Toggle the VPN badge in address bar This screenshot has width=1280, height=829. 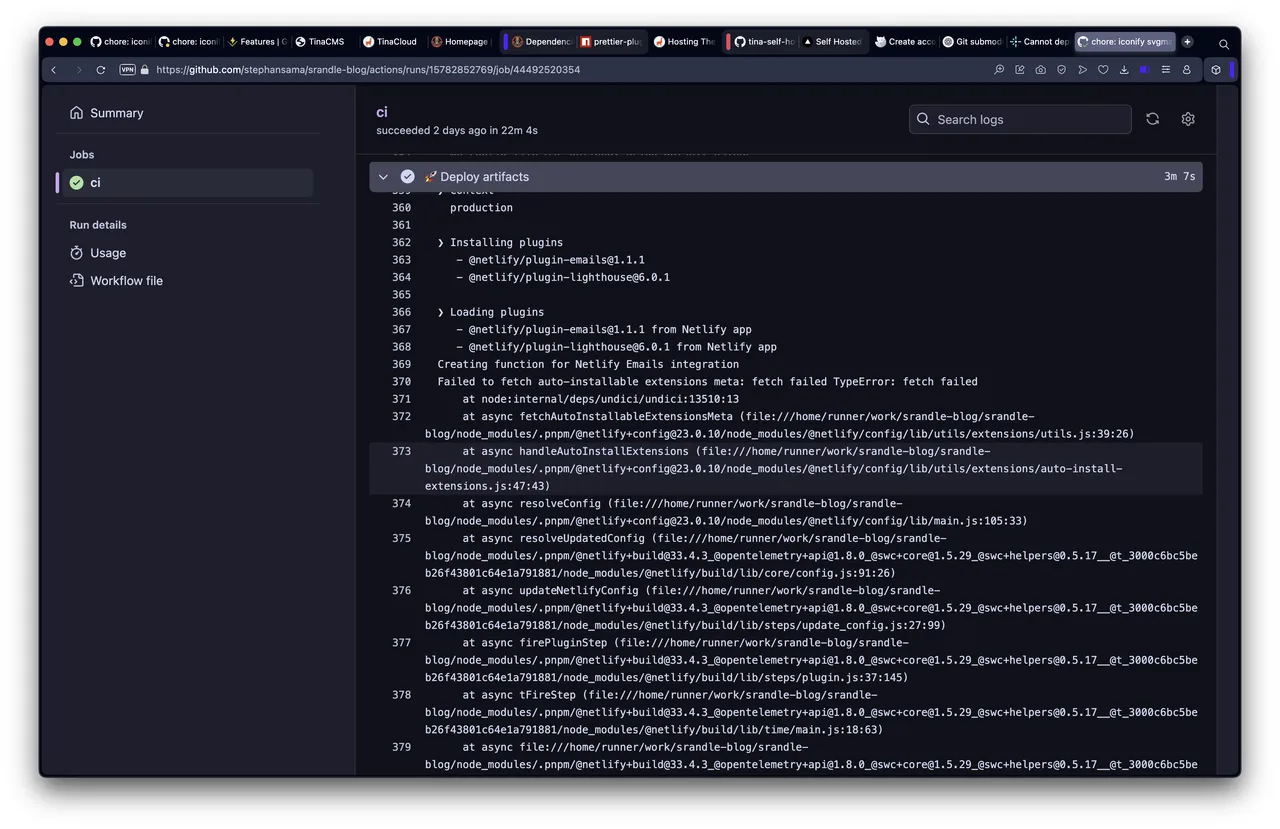coord(127,70)
